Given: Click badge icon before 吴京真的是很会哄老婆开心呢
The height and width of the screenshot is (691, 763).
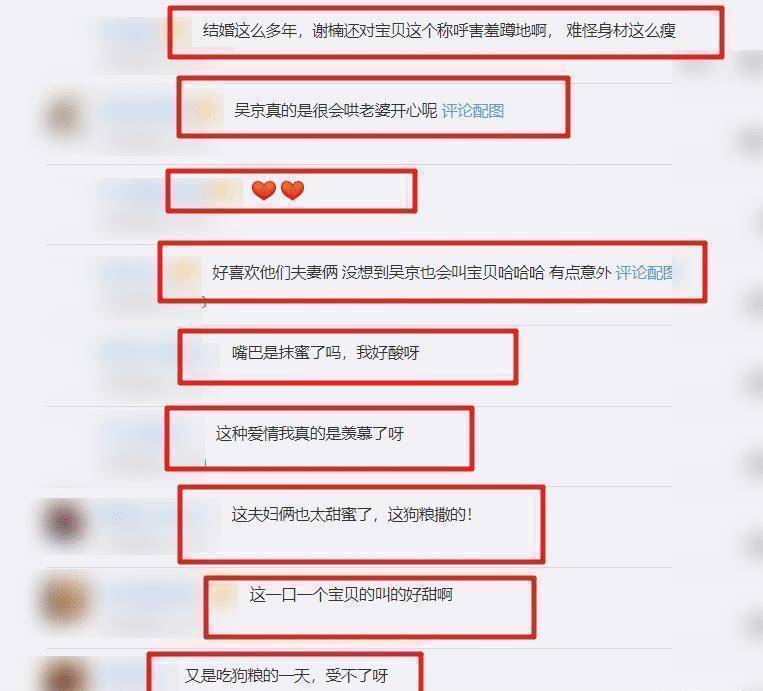Looking at the screenshot, I should (205, 110).
